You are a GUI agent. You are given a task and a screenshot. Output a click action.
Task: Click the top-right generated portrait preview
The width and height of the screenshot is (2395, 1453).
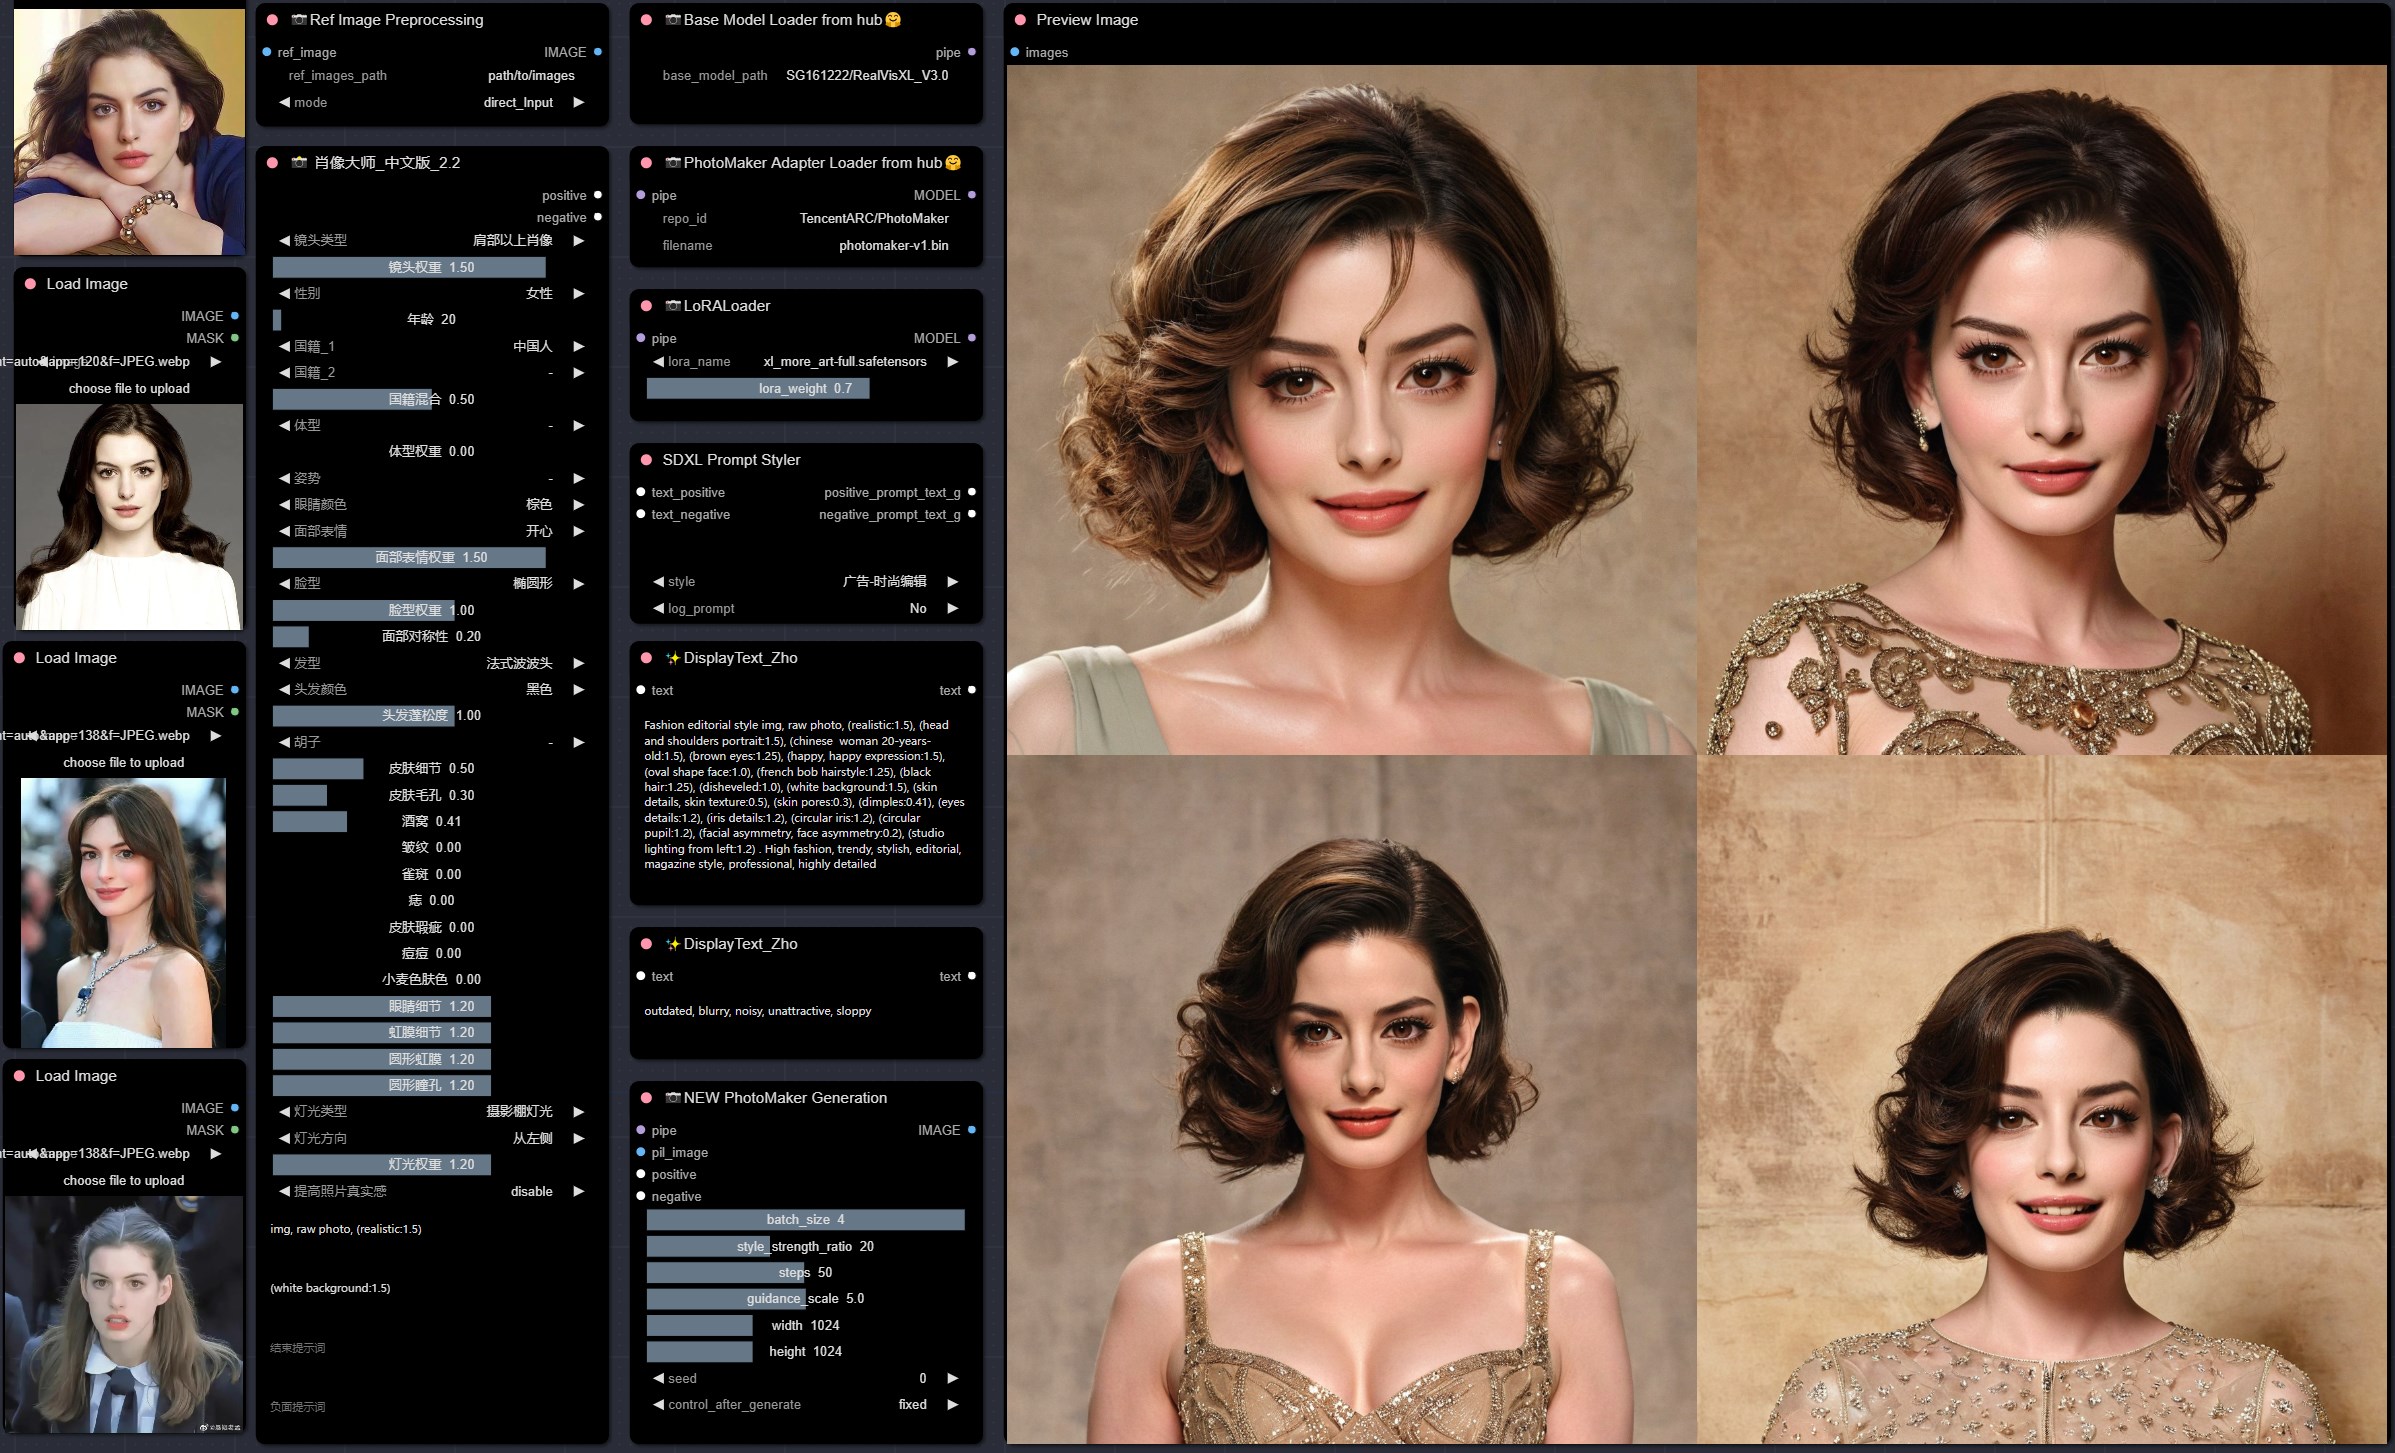coord(2040,410)
